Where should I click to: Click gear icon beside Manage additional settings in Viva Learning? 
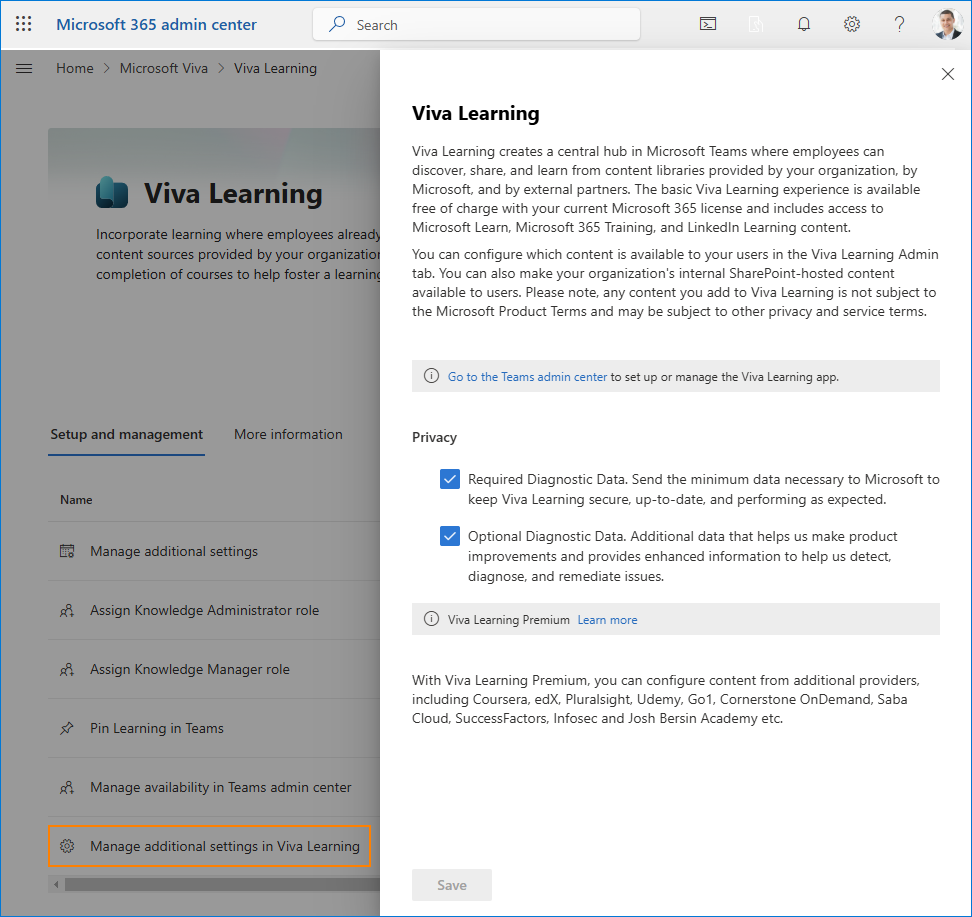67,846
